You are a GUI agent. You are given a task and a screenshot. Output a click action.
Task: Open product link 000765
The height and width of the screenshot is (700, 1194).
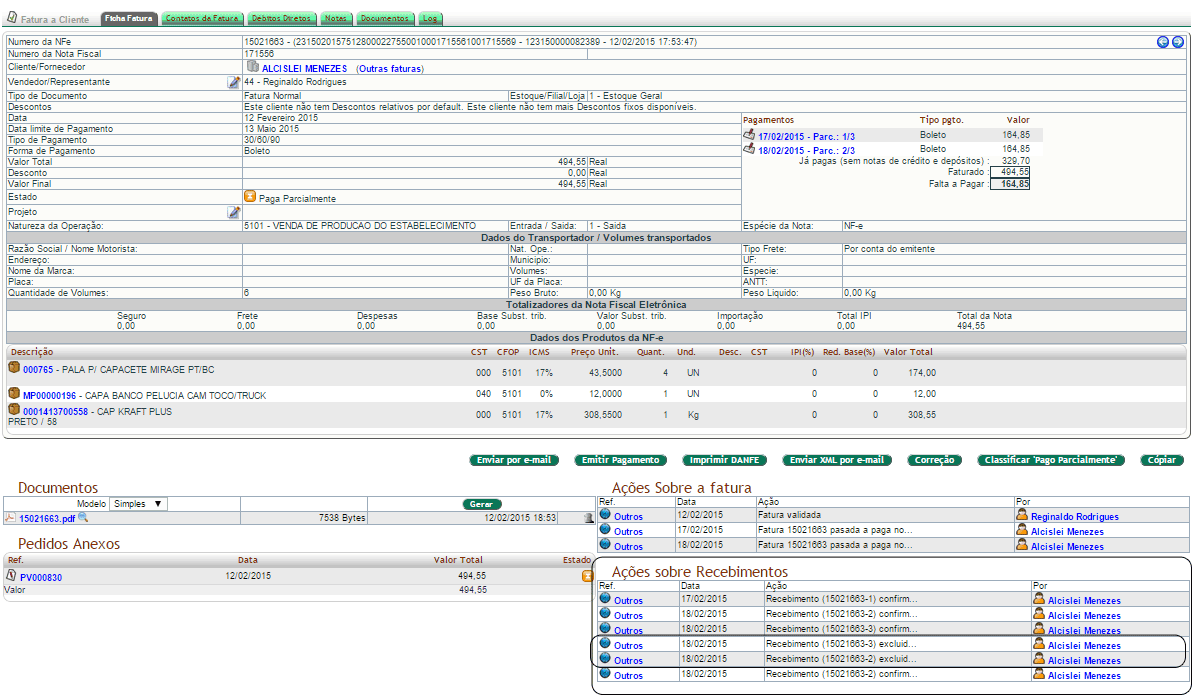tap(38, 369)
